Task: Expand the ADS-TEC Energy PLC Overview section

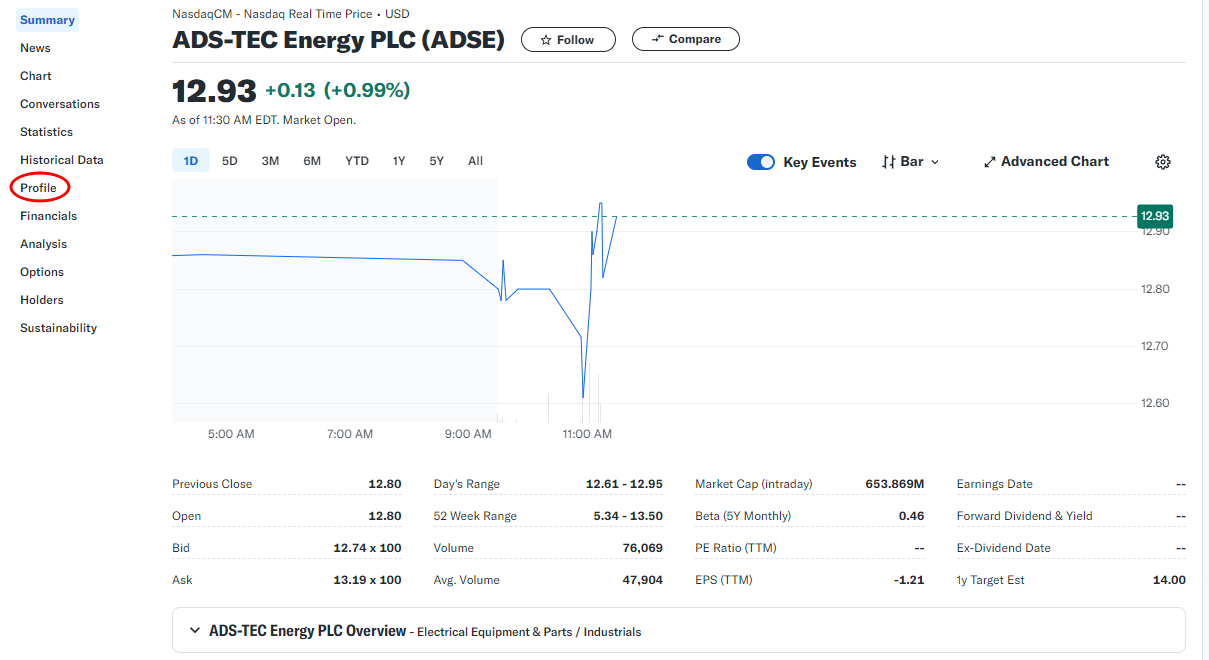Action: 679,631
